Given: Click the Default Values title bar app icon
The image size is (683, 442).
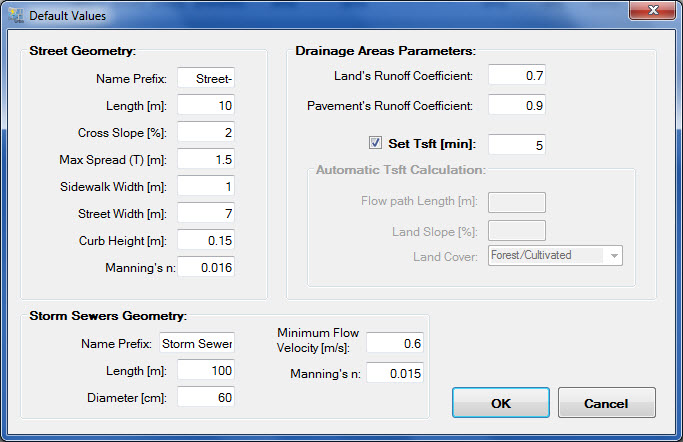Looking at the screenshot, I should pyautogui.click(x=16, y=15).
